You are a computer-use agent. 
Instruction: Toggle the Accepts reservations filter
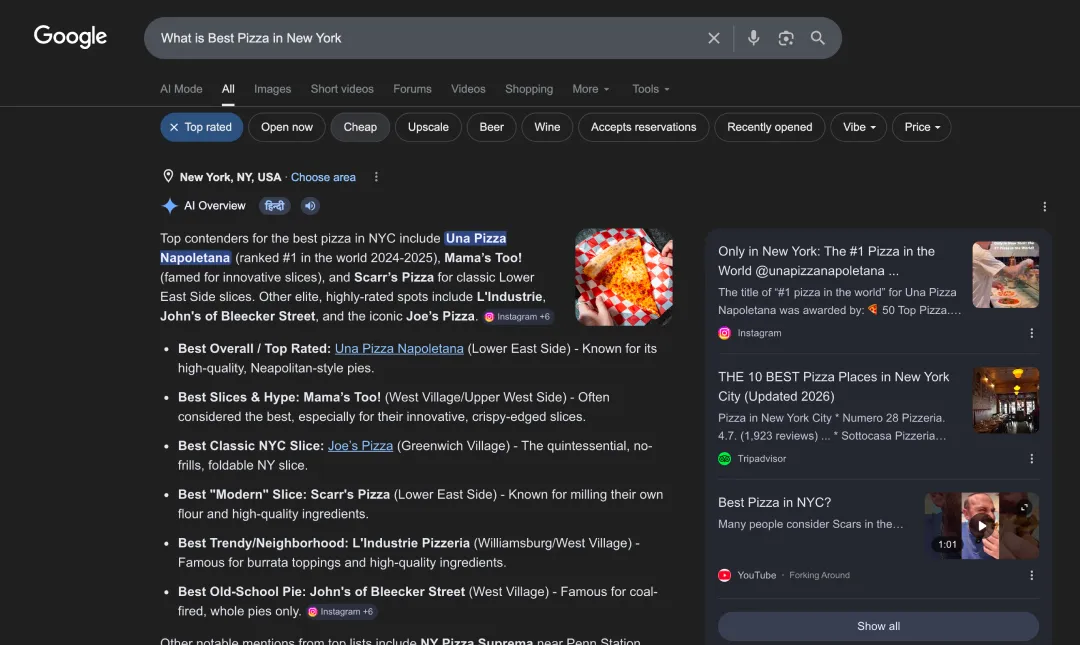[x=643, y=127]
